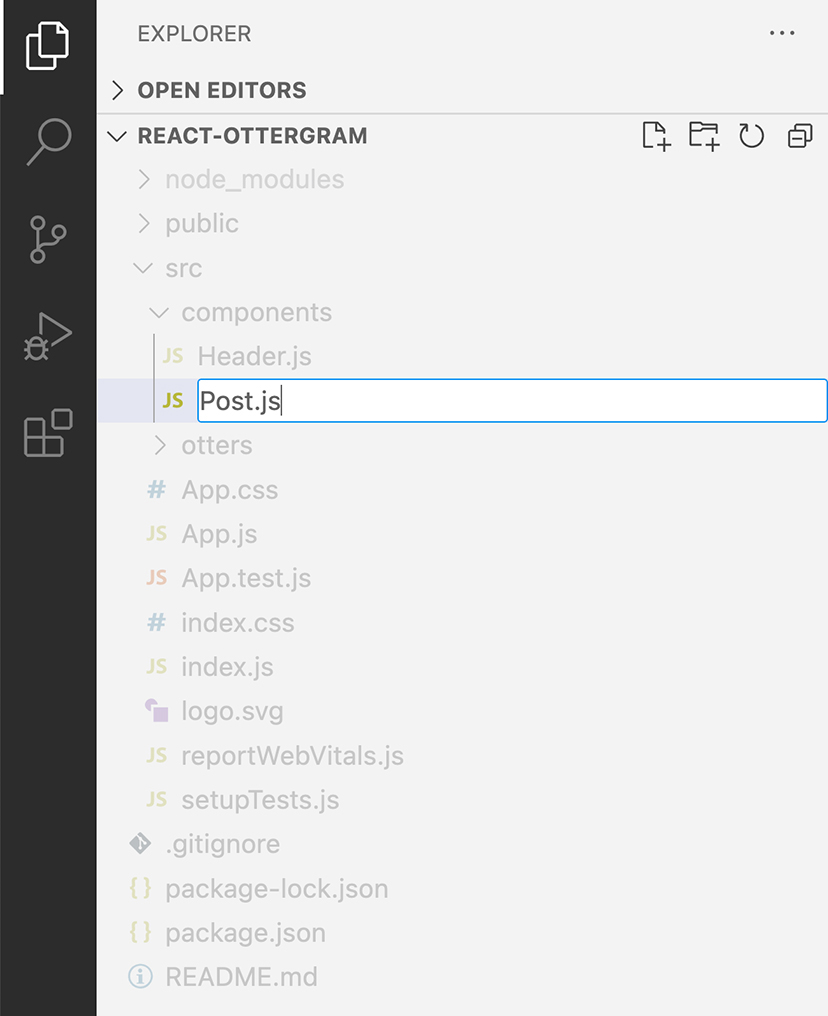Expand the otters folder
The height and width of the screenshot is (1016, 828).
pyautogui.click(x=217, y=445)
